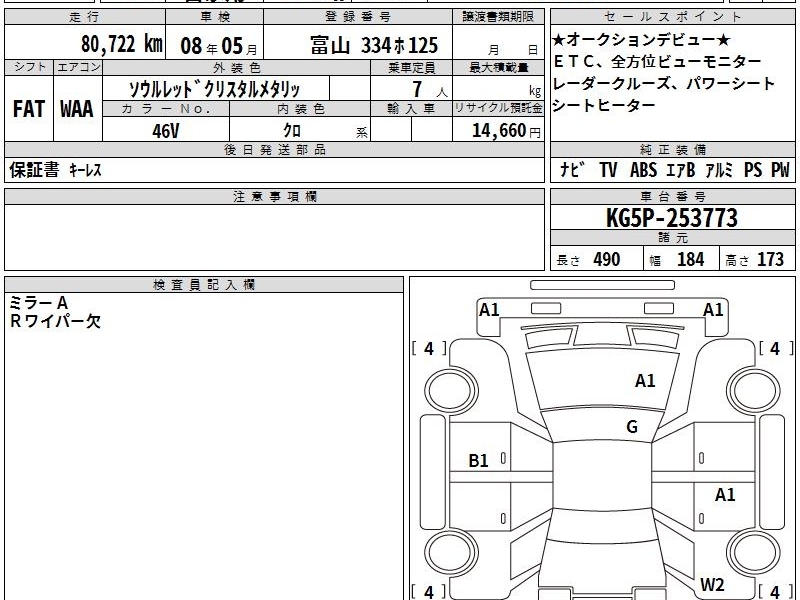Viewport: 800px width, 600px height.
Task: Click the リサイクル預託金 header
Action: tap(498, 108)
